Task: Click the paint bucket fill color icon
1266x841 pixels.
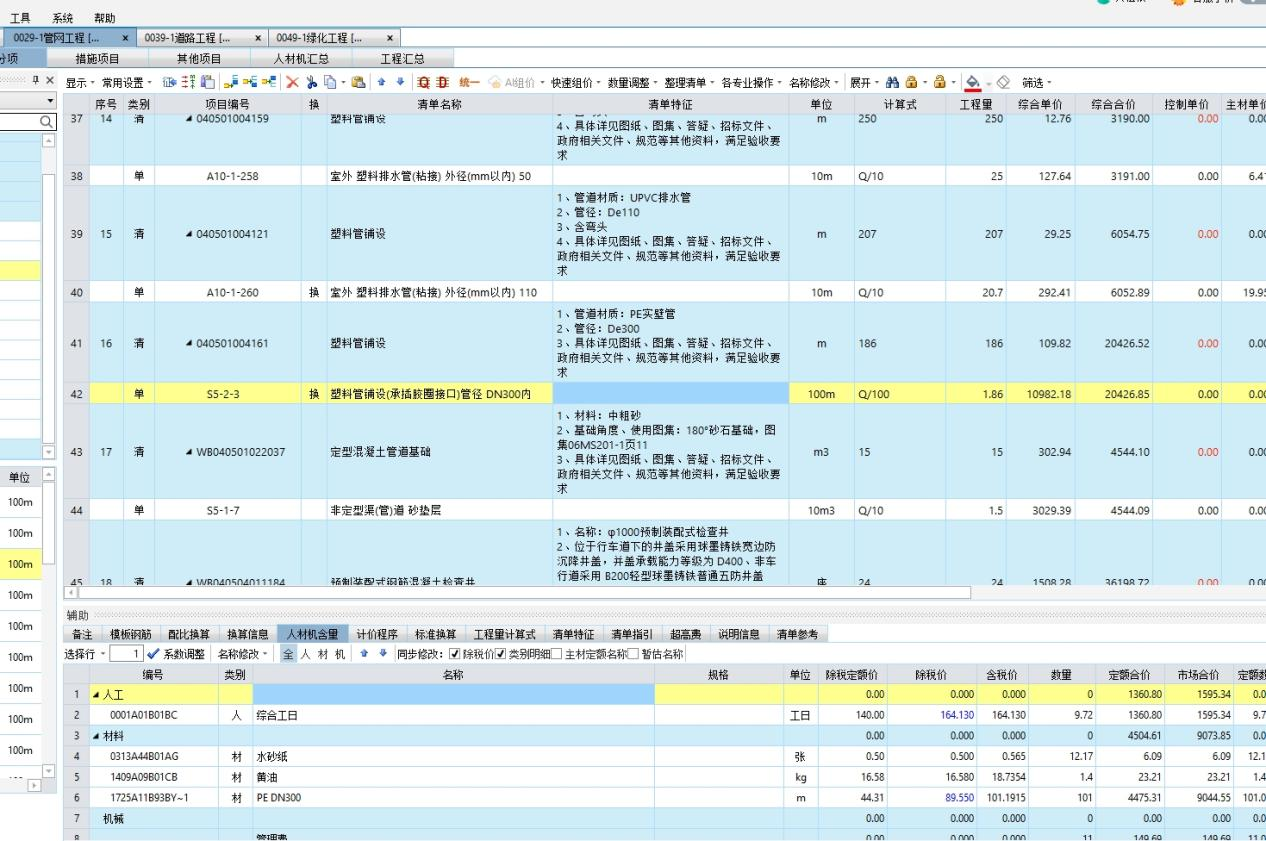Action: coord(973,83)
